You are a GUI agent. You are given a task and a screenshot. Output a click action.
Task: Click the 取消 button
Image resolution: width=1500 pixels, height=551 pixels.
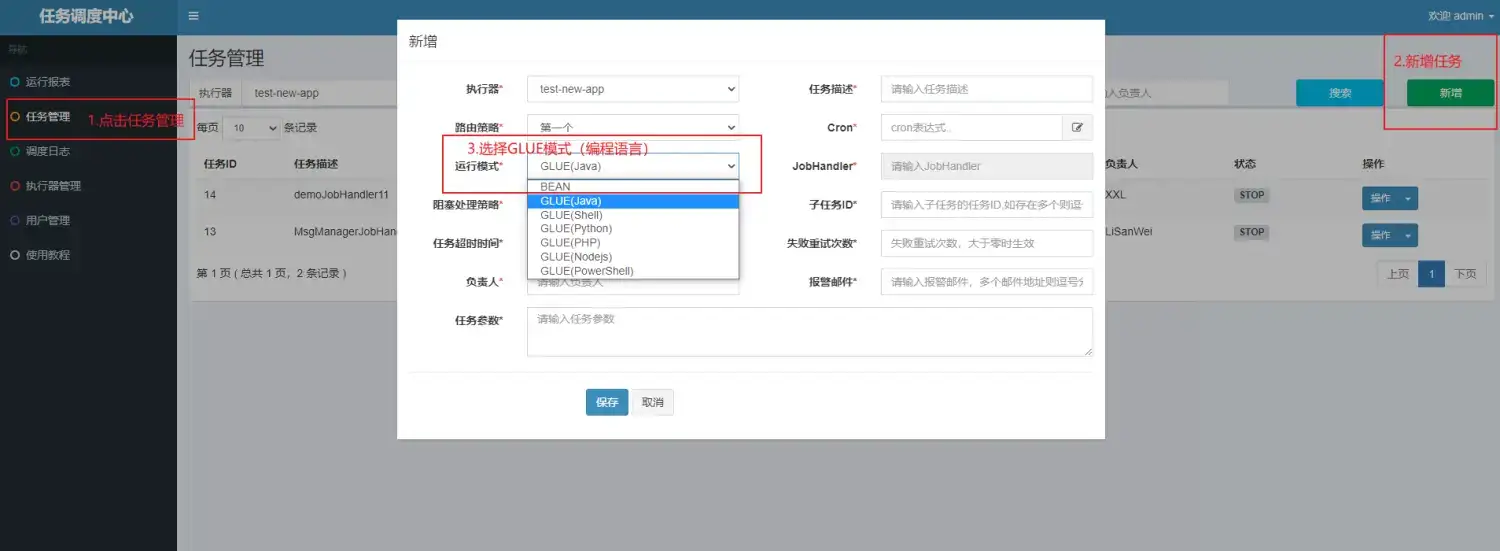[653, 402]
